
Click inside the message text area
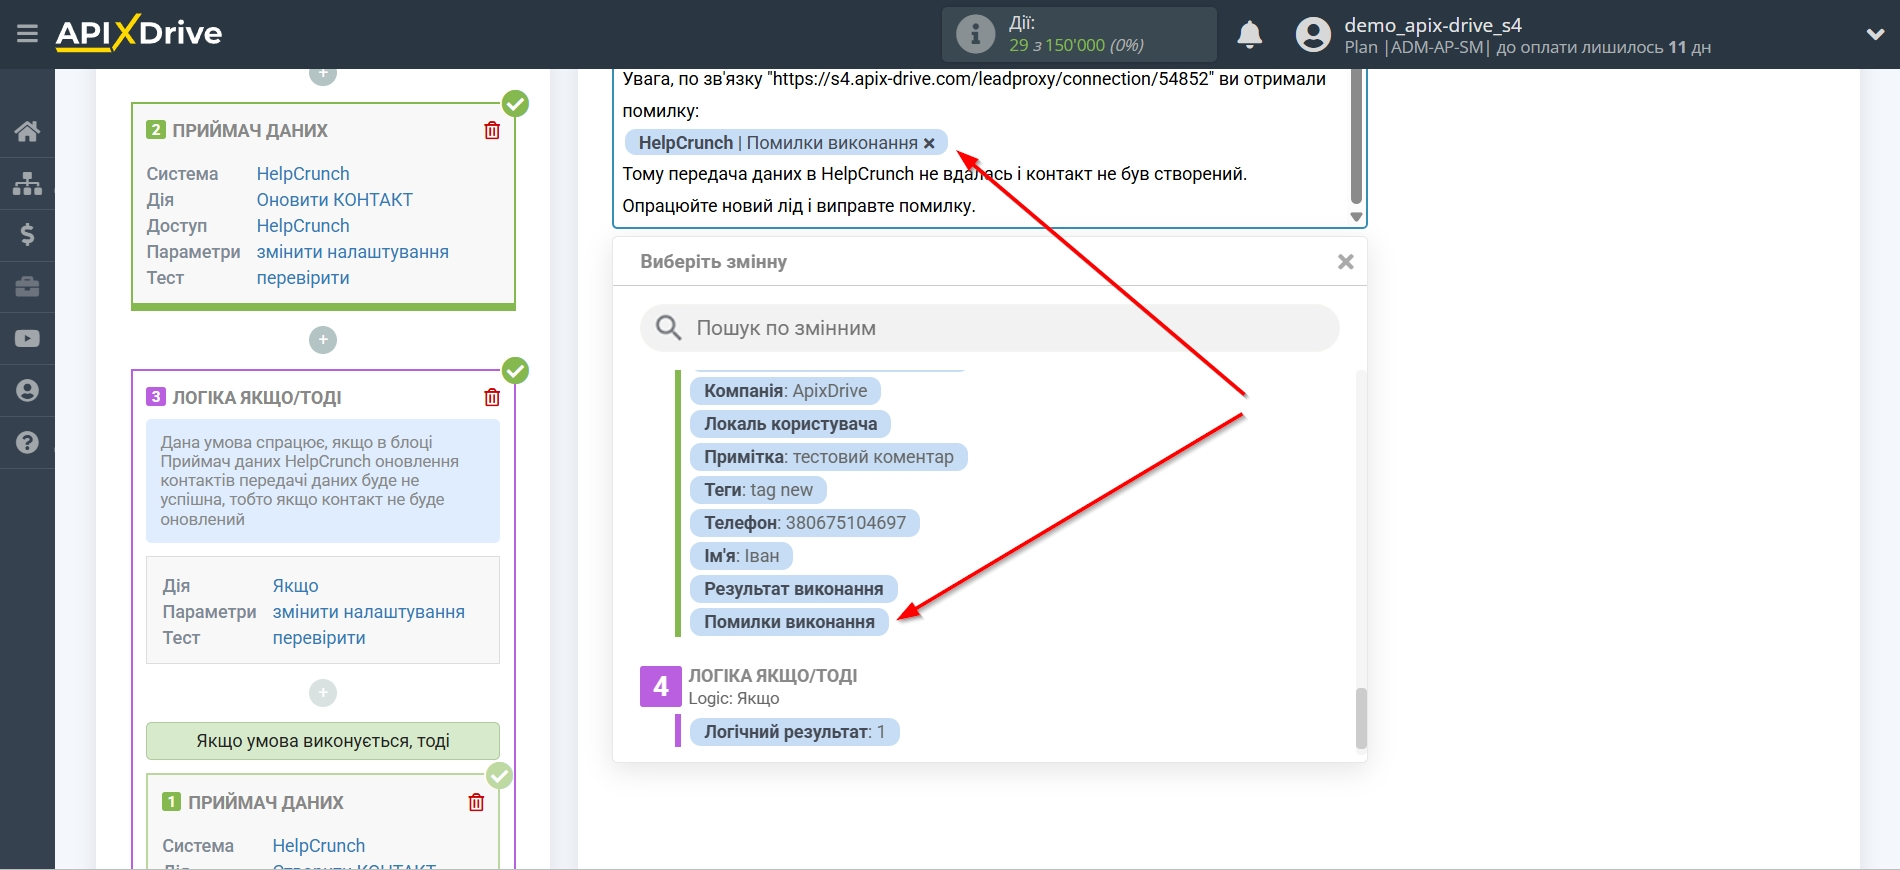[x=980, y=148]
